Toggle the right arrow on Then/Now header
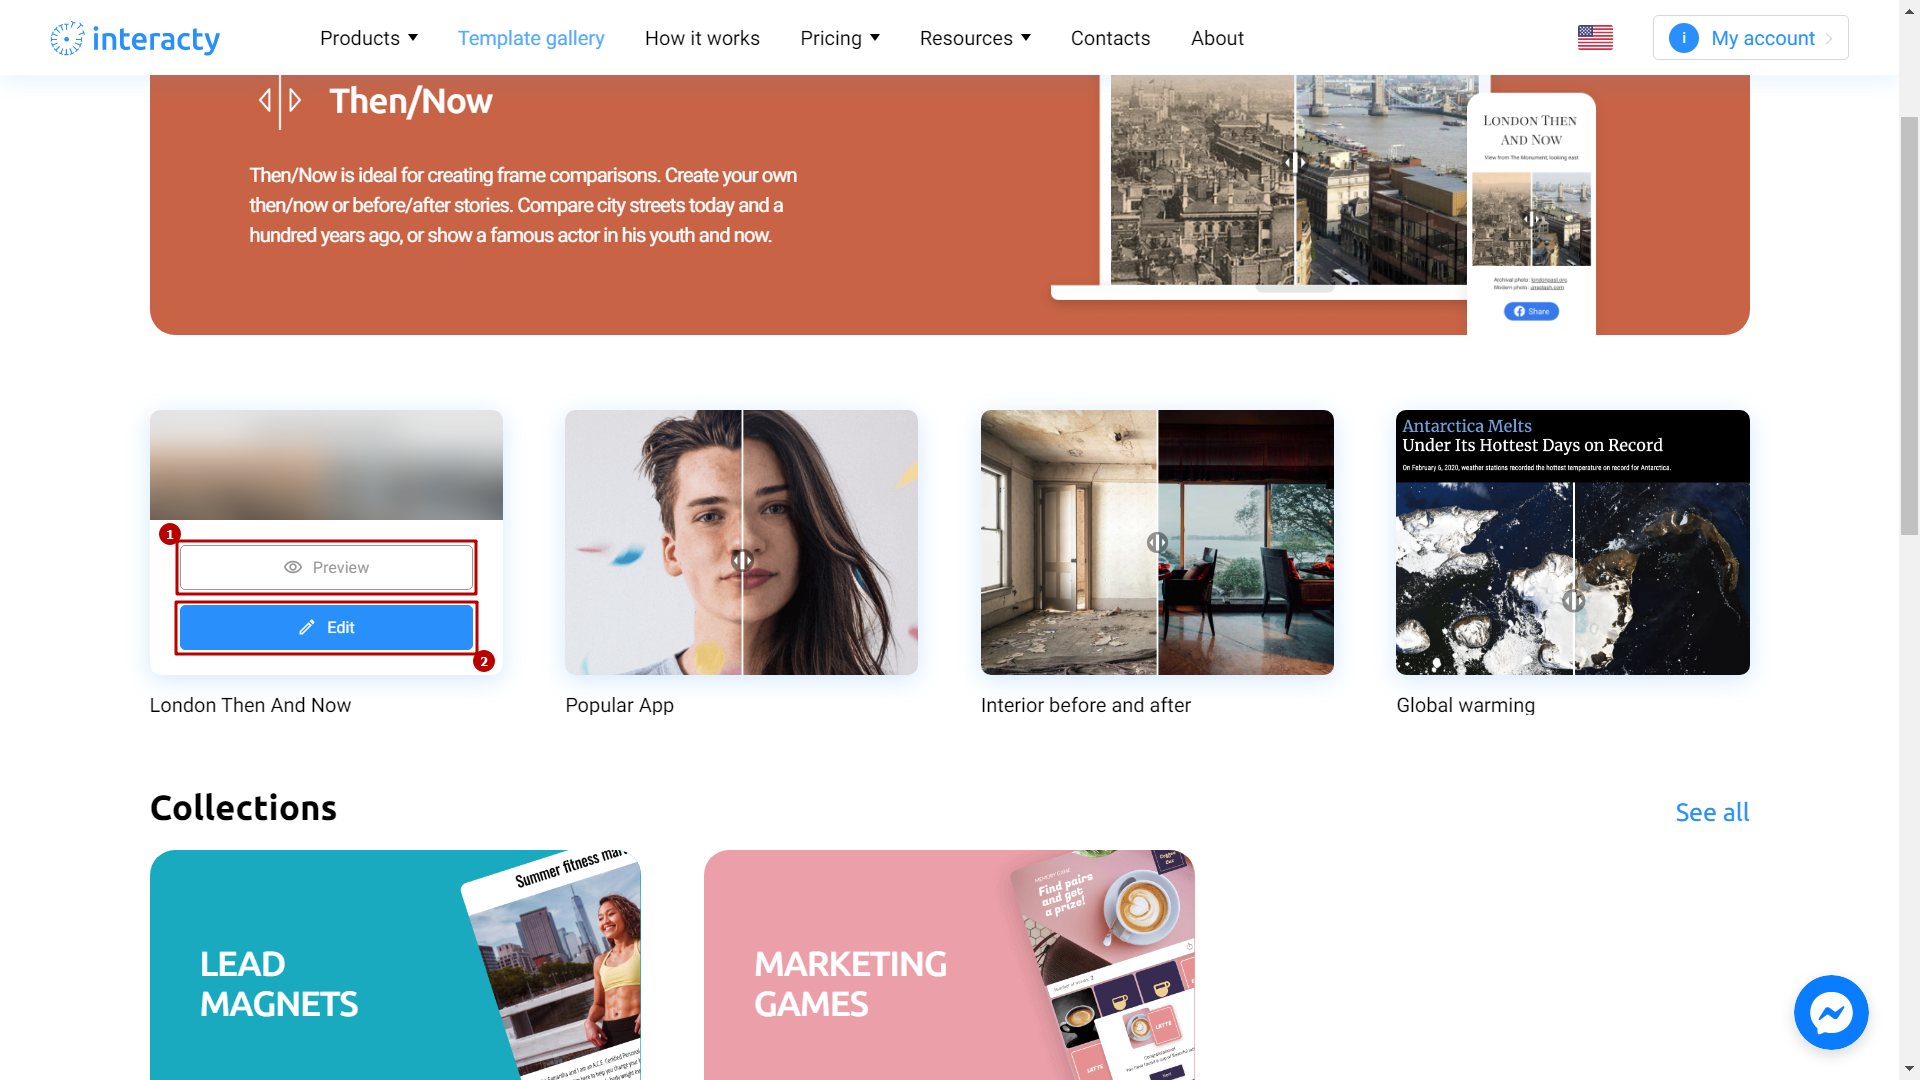 (295, 99)
